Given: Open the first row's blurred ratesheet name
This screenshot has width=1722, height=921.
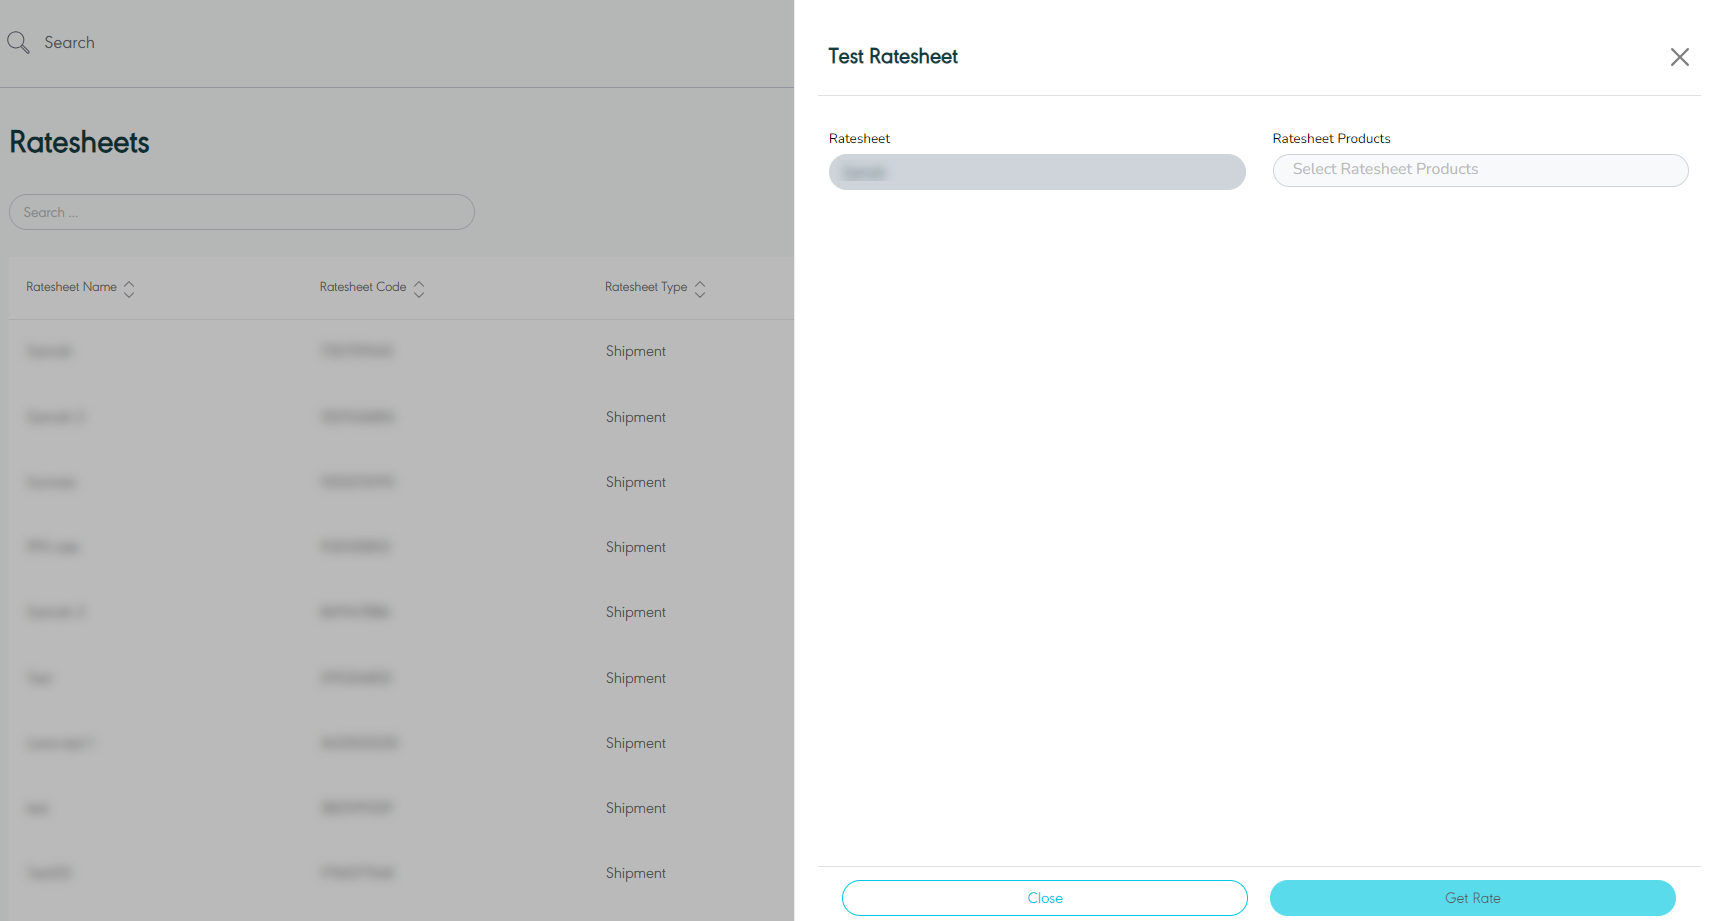Looking at the screenshot, I should [49, 351].
